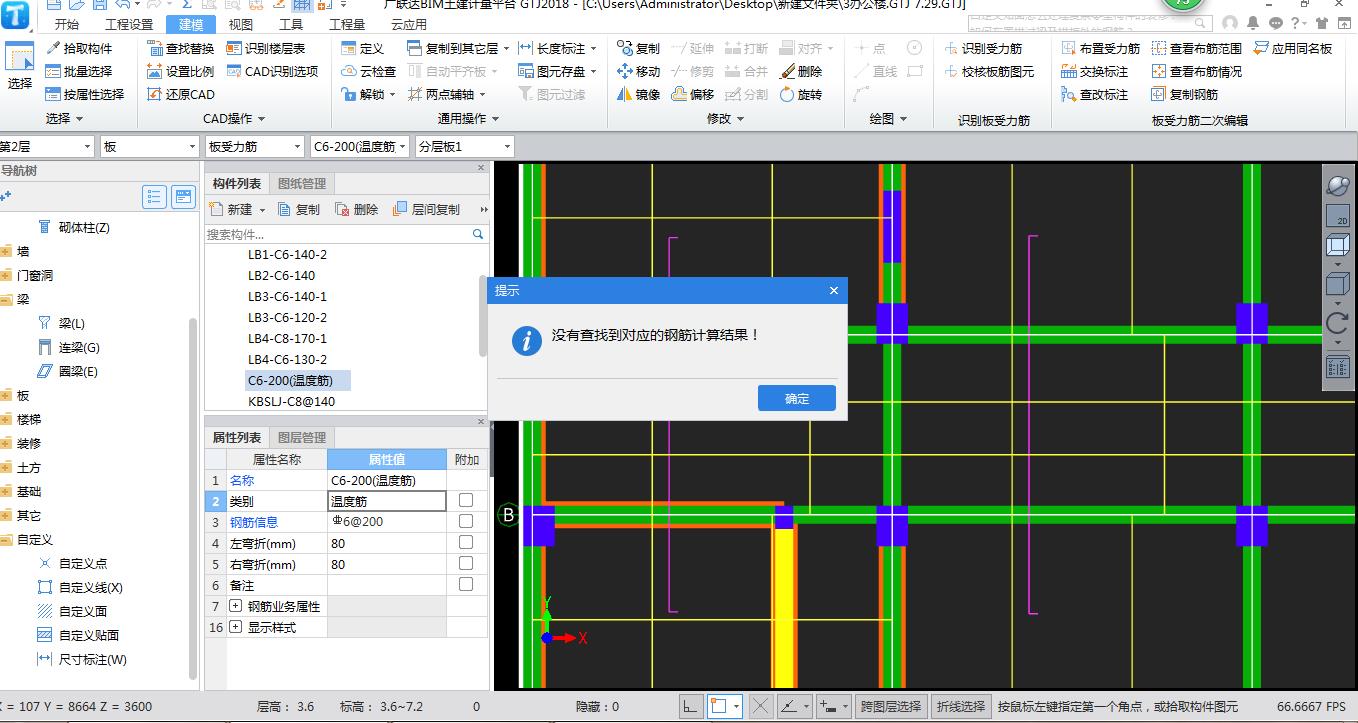The width and height of the screenshot is (1358, 723).
Task: Click the 拾取构件 pick component tool
Action: [x=79, y=48]
